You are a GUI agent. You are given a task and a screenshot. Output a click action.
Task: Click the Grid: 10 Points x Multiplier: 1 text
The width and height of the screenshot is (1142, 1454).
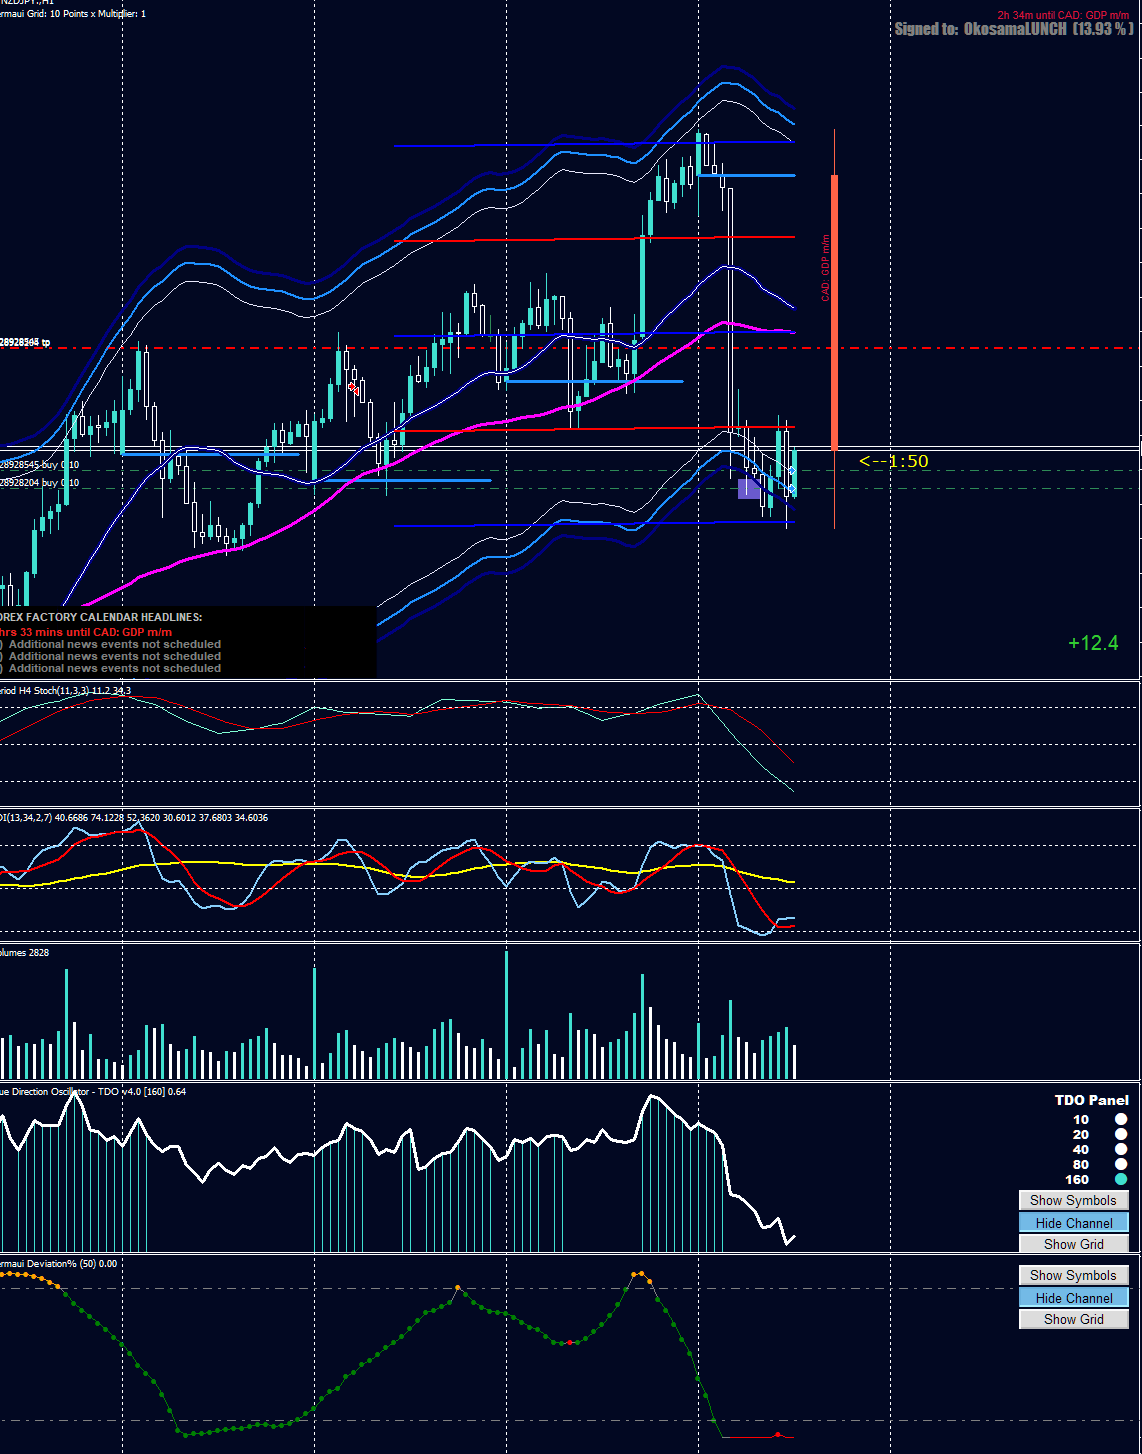pos(73,14)
